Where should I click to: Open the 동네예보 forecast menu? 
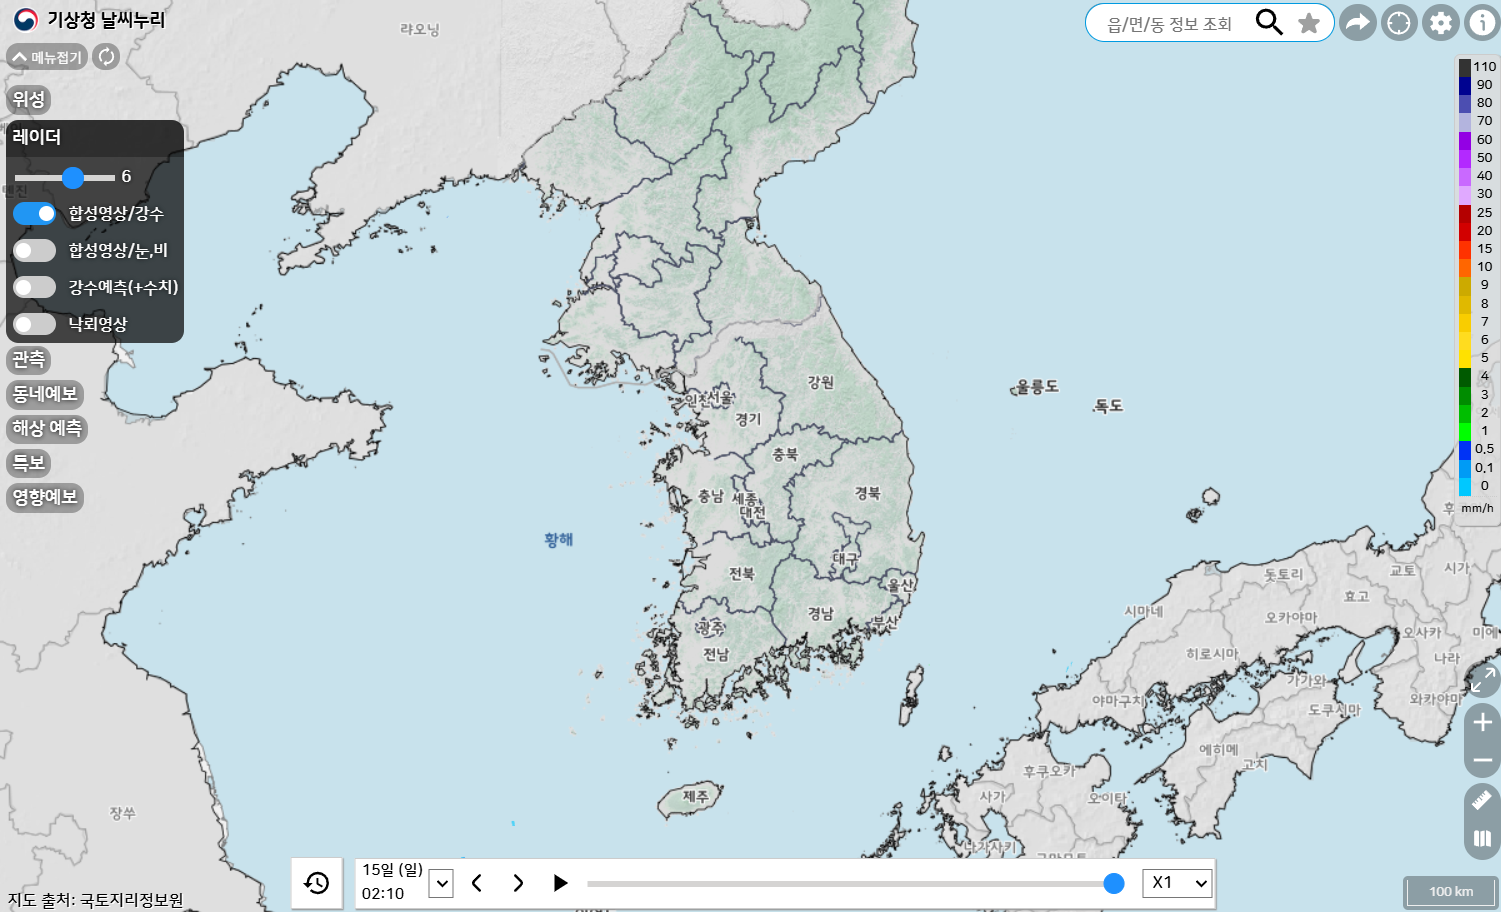pyautogui.click(x=45, y=394)
